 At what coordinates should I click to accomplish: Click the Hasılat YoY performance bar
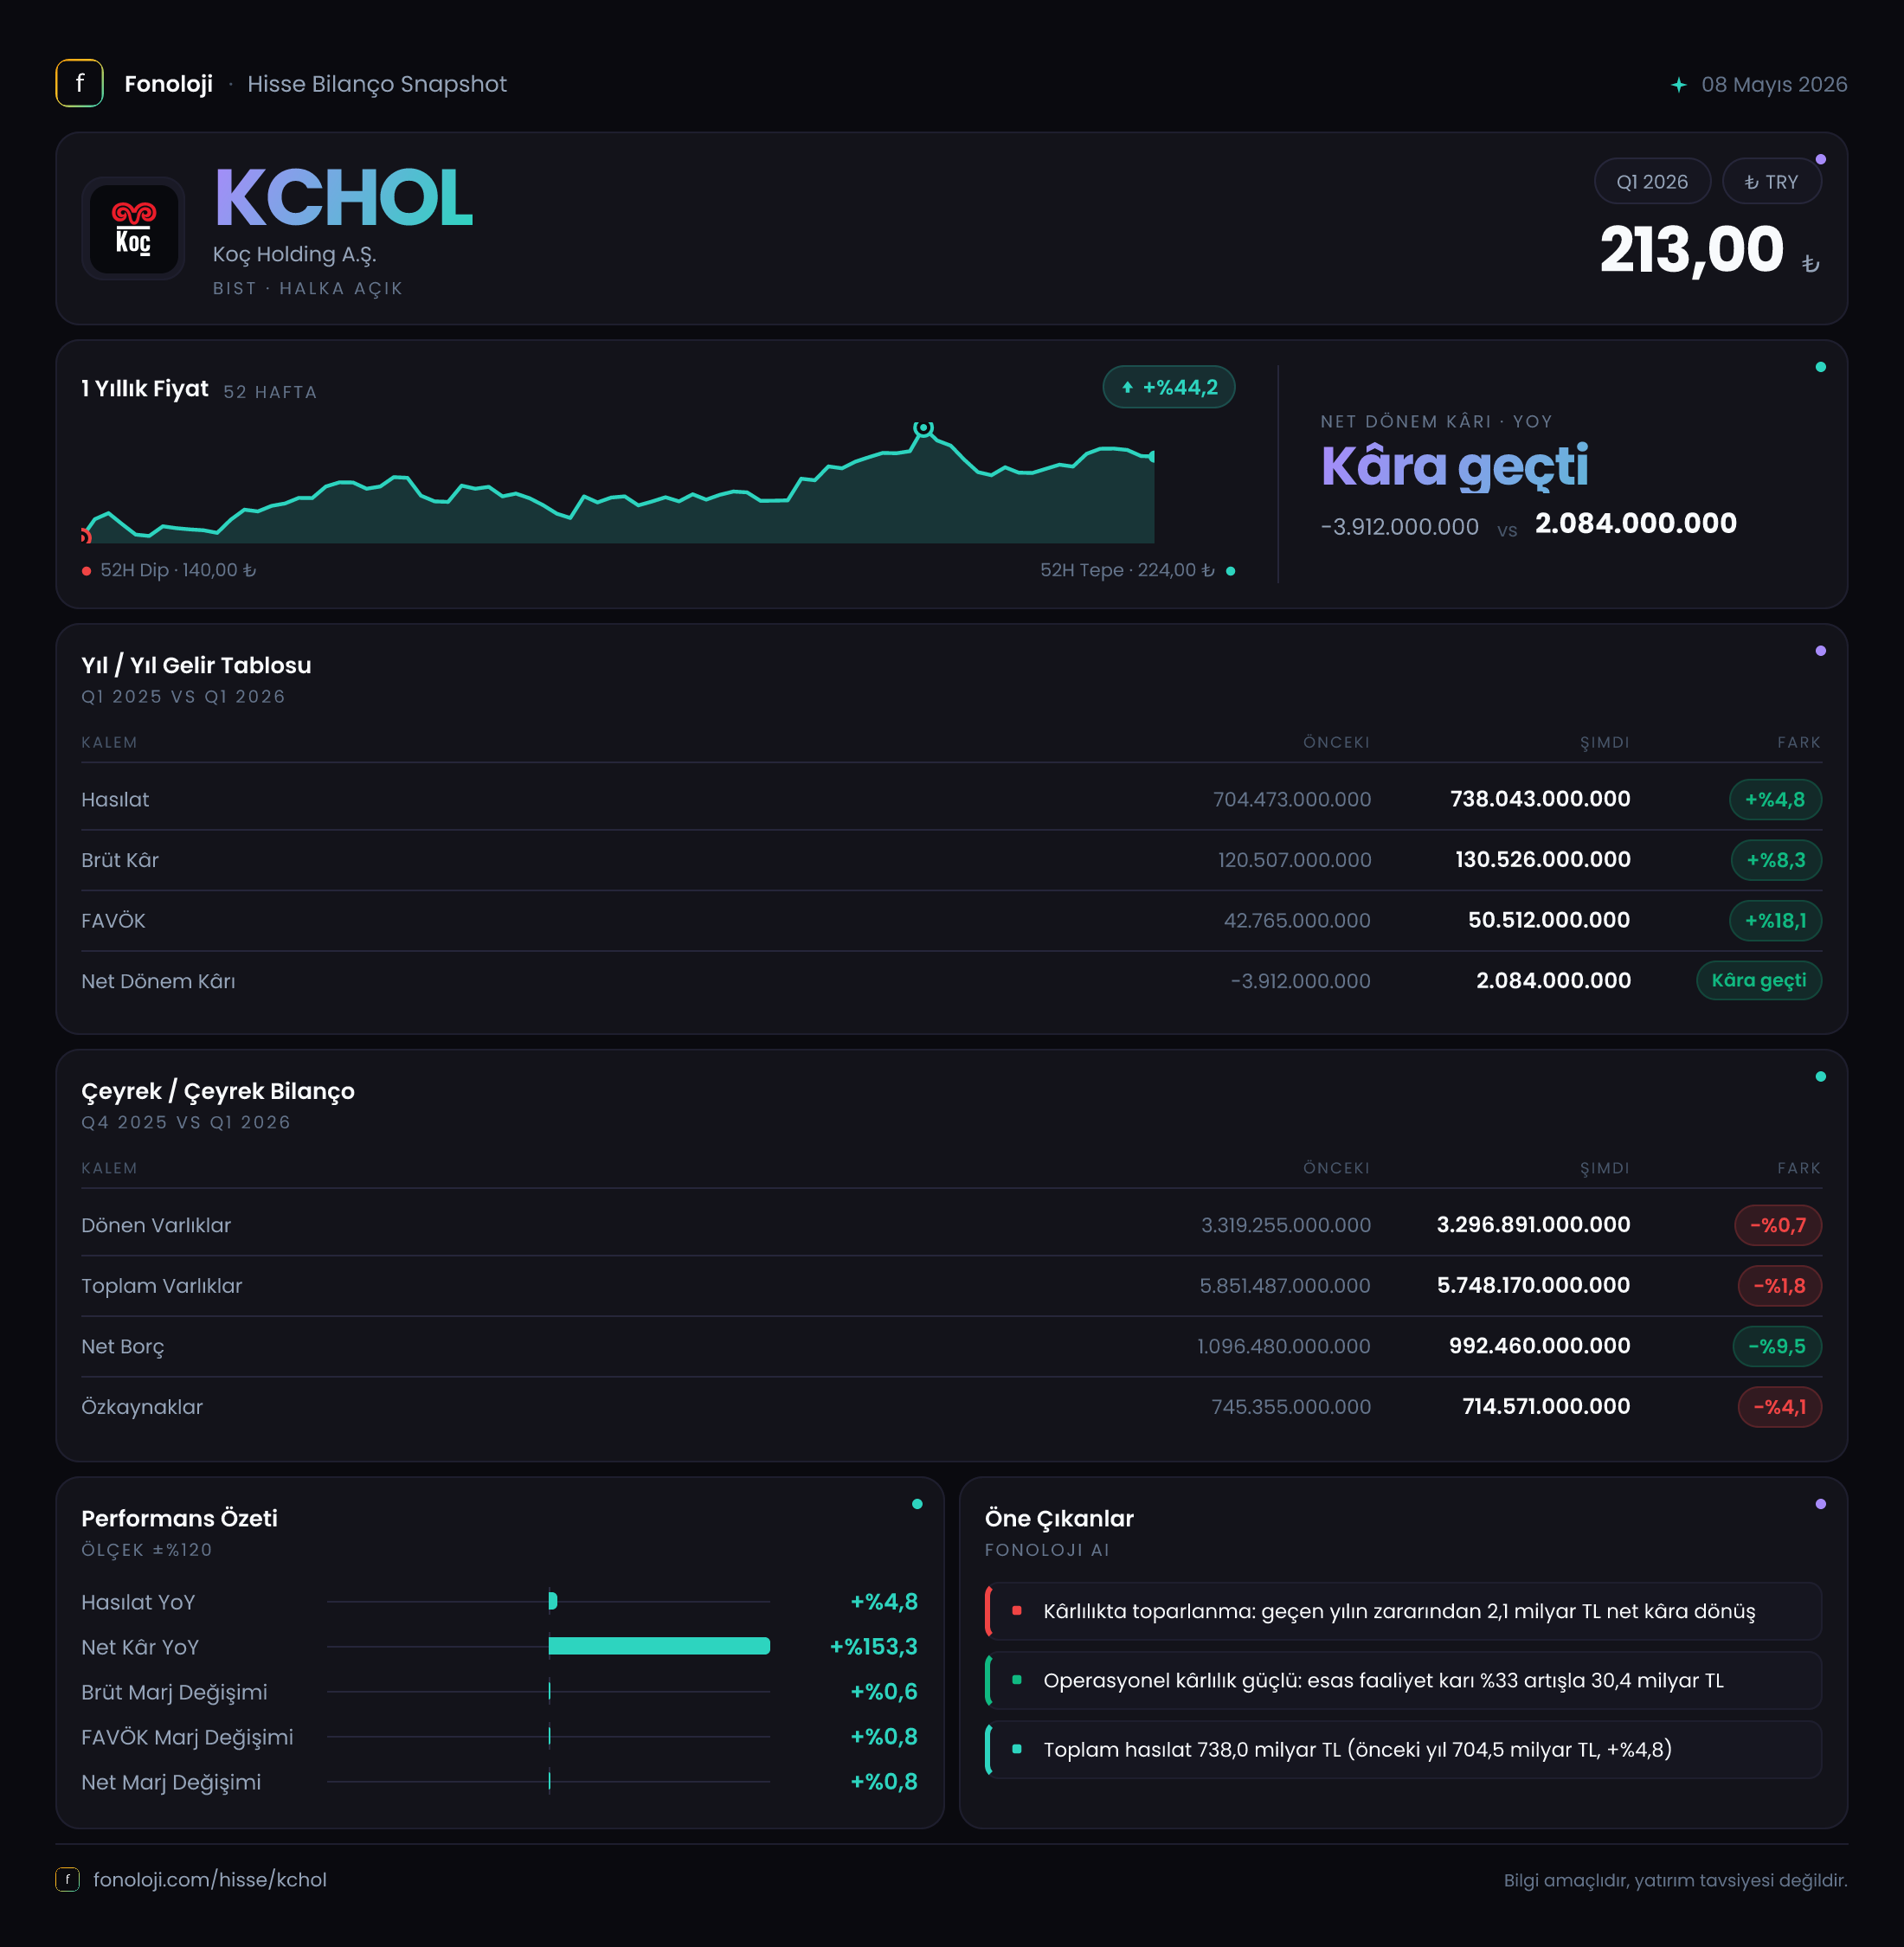[x=553, y=1601]
